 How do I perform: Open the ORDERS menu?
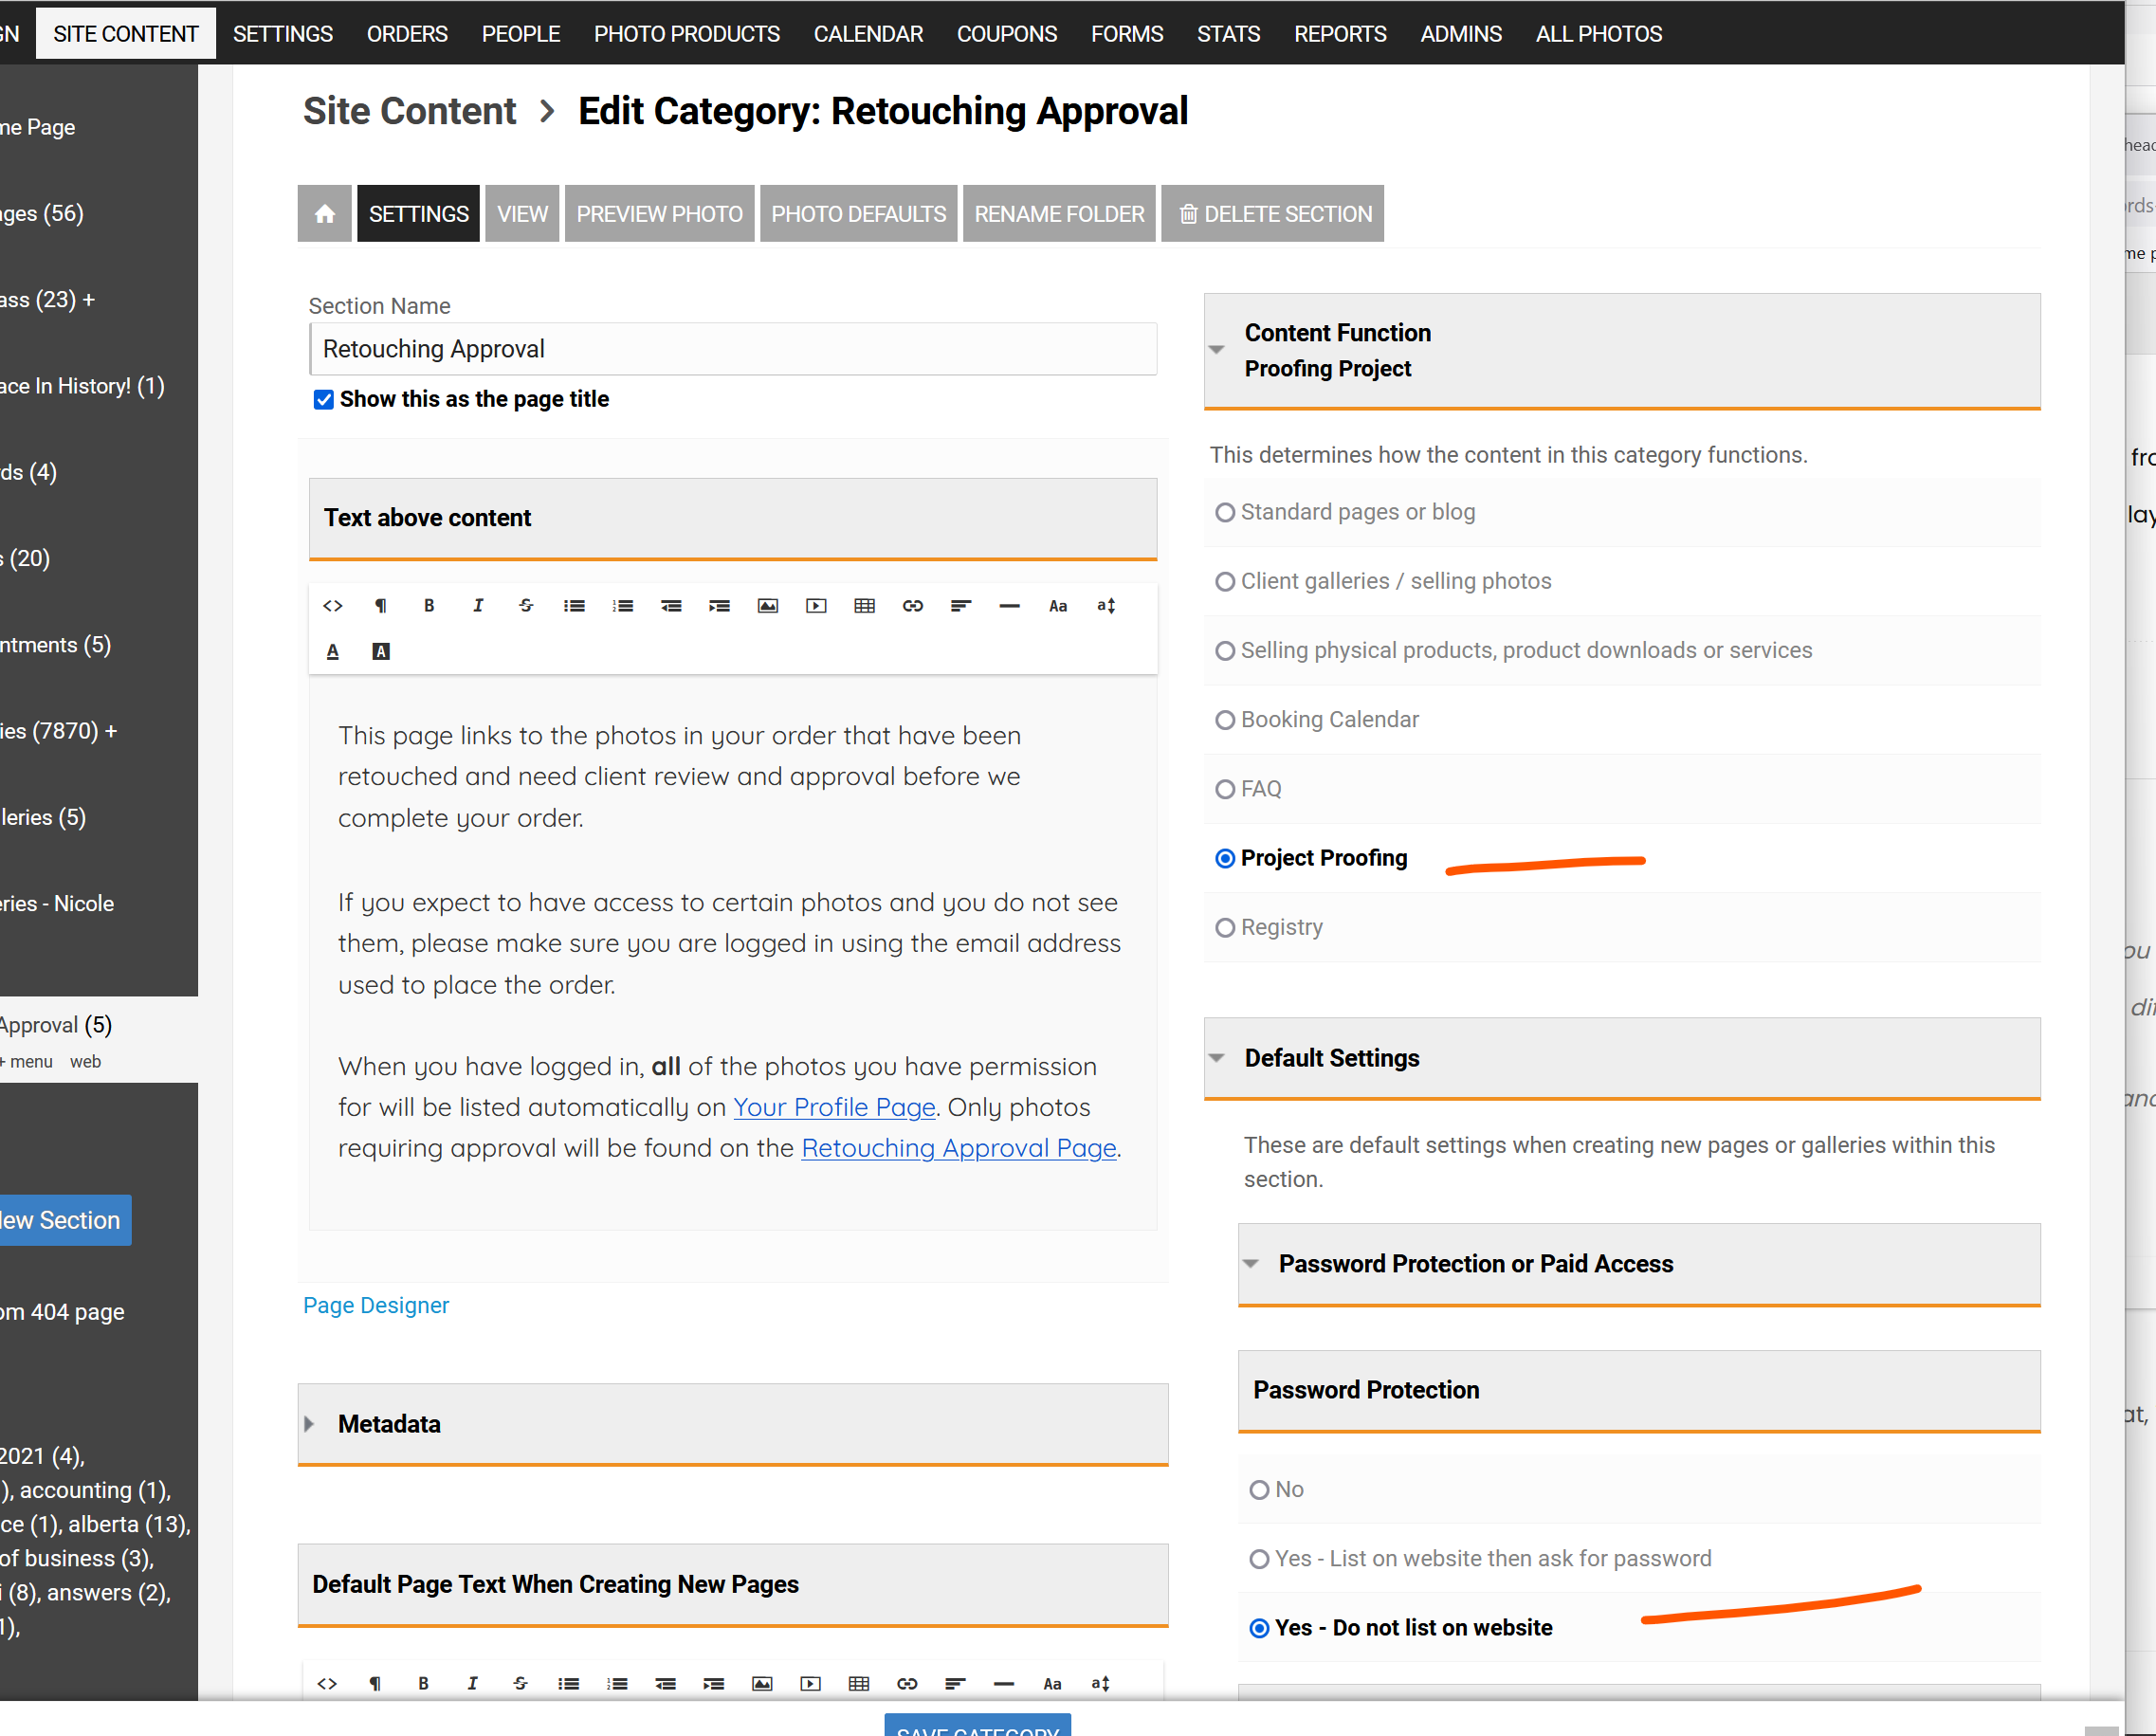pos(407,33)
